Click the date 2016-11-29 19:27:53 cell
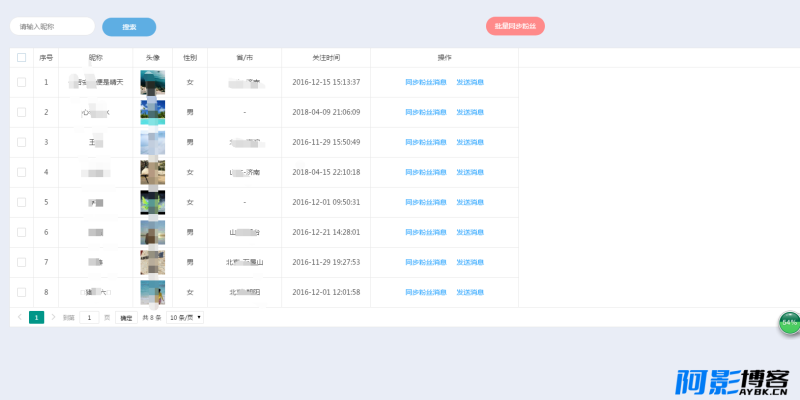Screen dimensions: 800x400 click(x=326, y=262)
